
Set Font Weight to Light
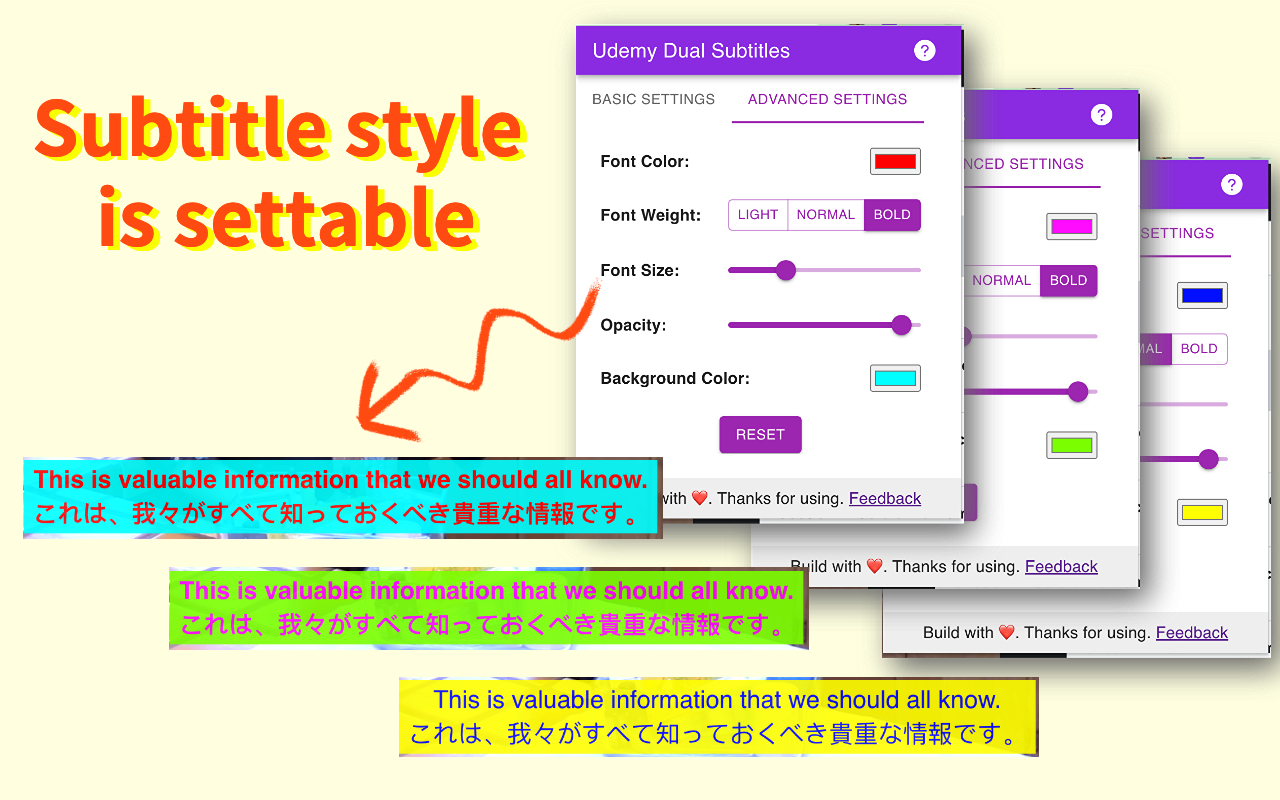[758, 215]
